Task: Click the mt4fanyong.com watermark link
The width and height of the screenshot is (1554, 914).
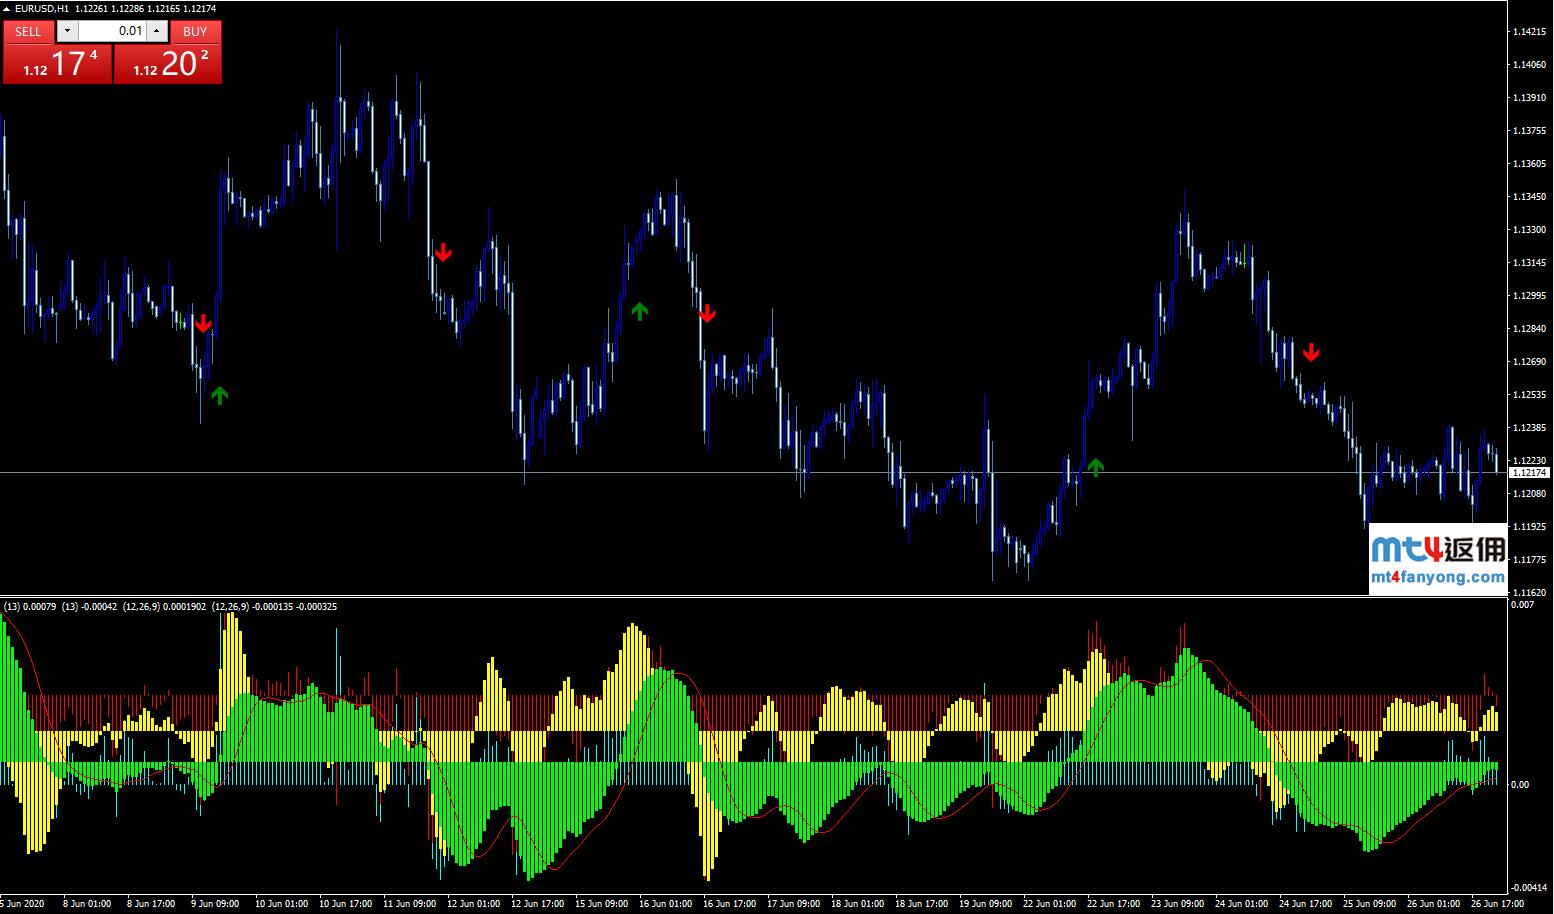Action: 1438,577
